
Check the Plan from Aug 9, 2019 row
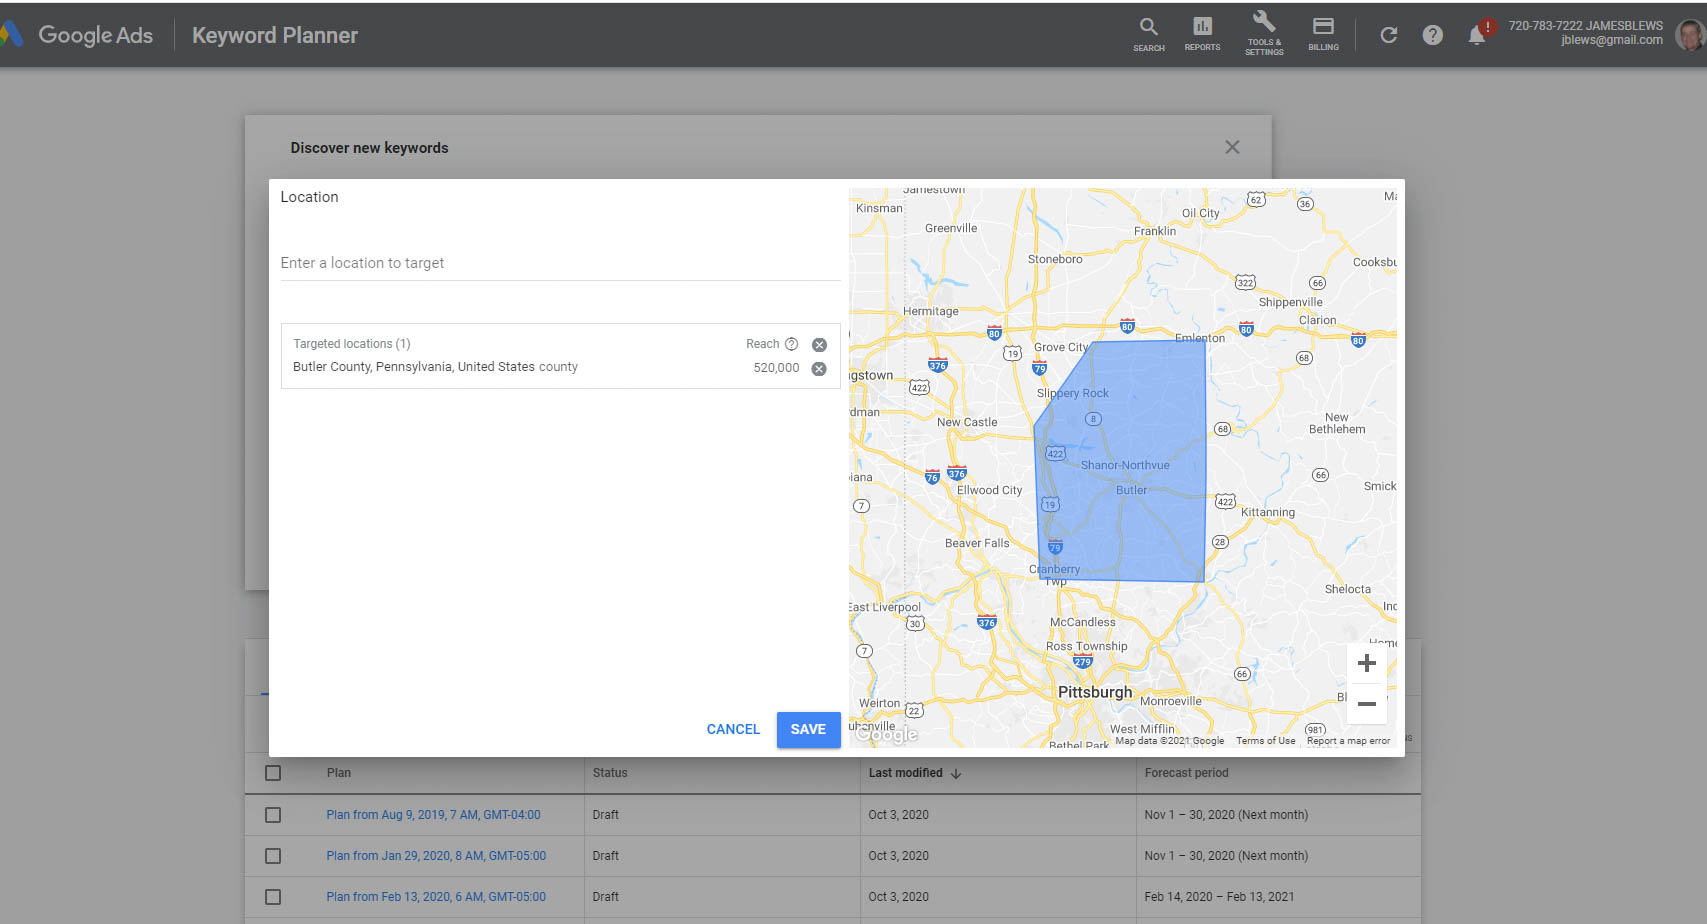pyautogui.click(x=273, y=815)
